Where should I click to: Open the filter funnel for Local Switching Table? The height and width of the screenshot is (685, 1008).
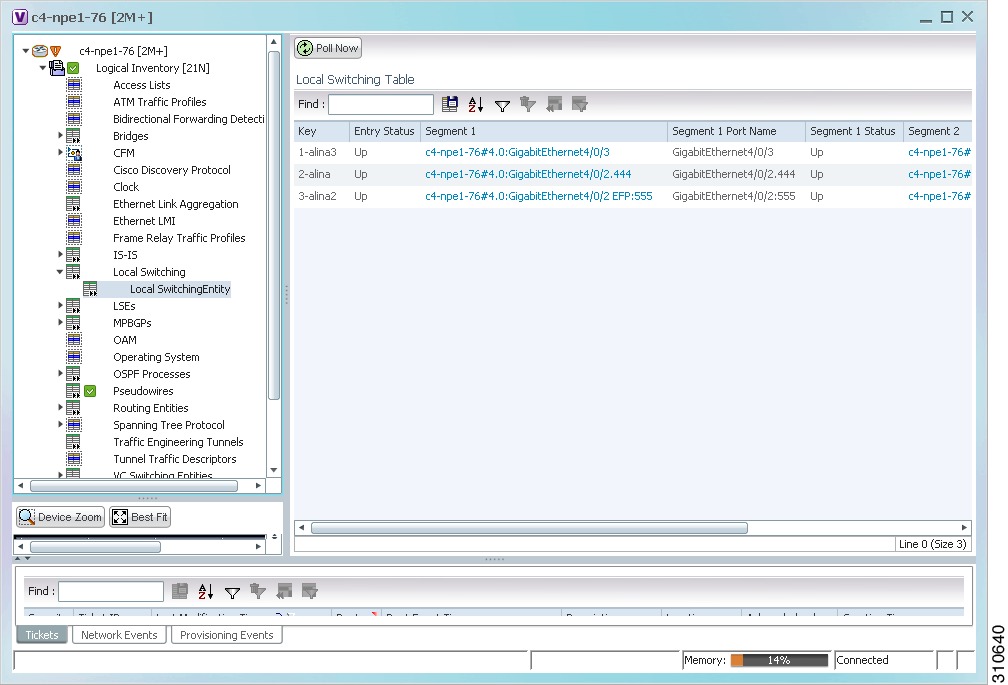click(x=502, y=105)
